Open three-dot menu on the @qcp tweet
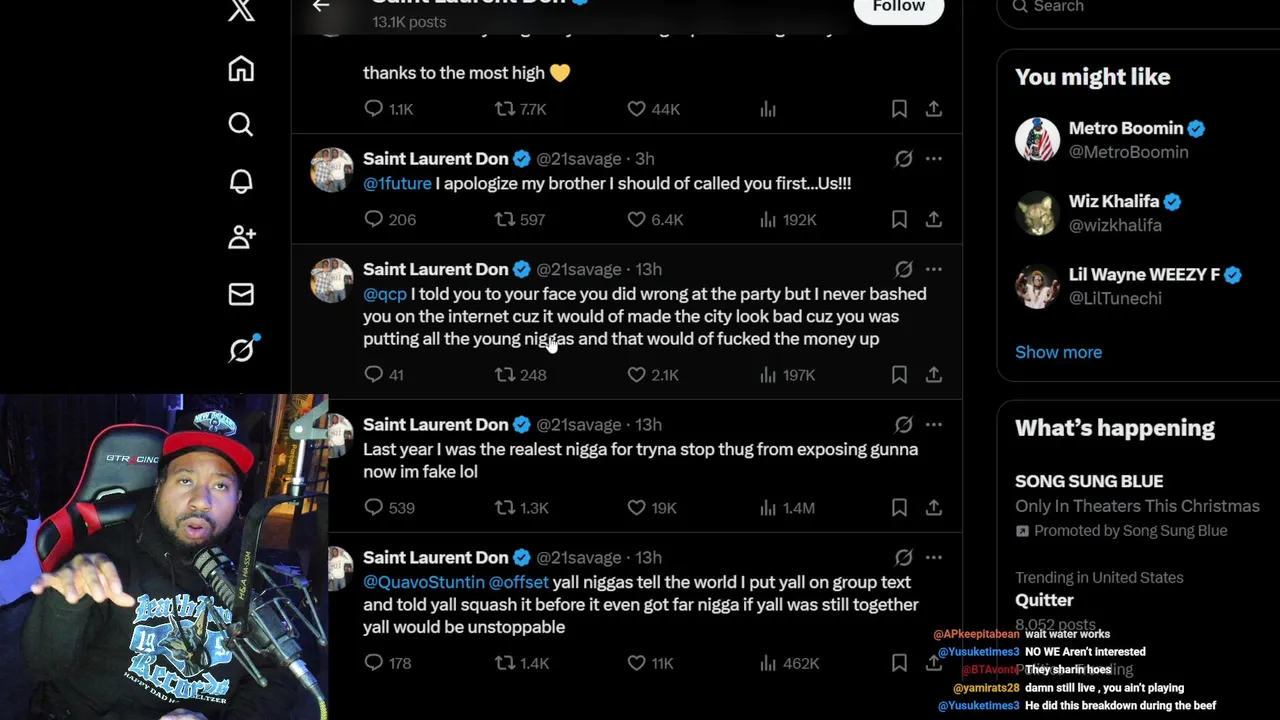The height and width of the screenshot is (720, 1280). pyautogui.click(x=933, y=269)
